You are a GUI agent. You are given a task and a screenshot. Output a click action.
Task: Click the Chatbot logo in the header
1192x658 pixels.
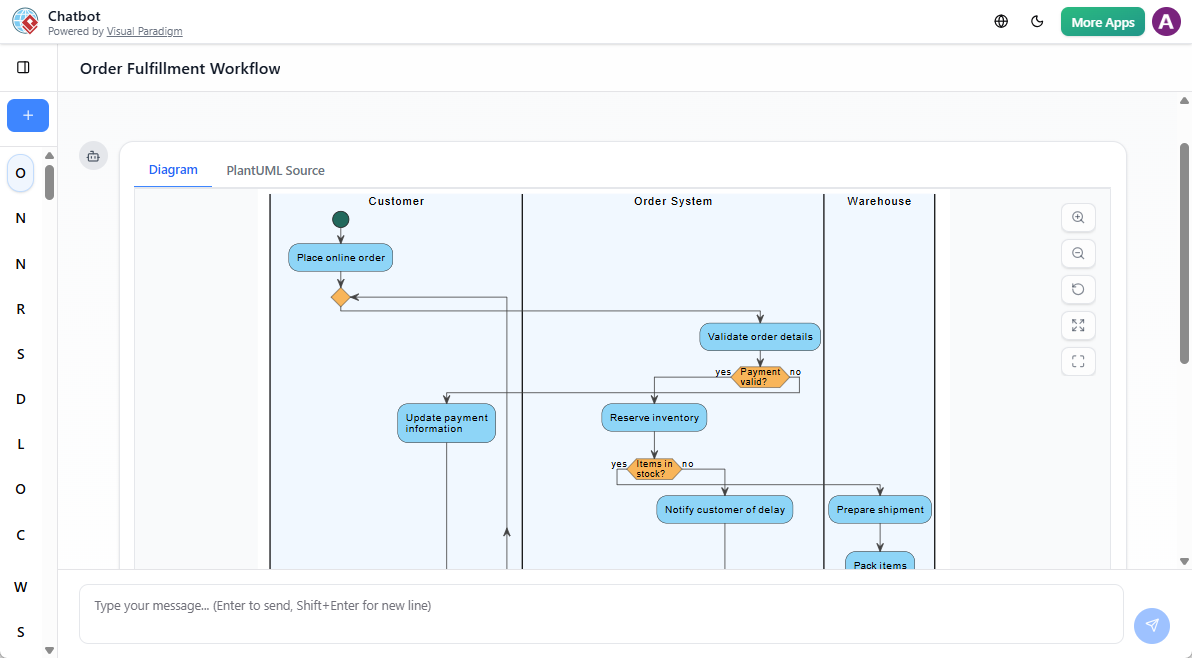click(24, 21)
